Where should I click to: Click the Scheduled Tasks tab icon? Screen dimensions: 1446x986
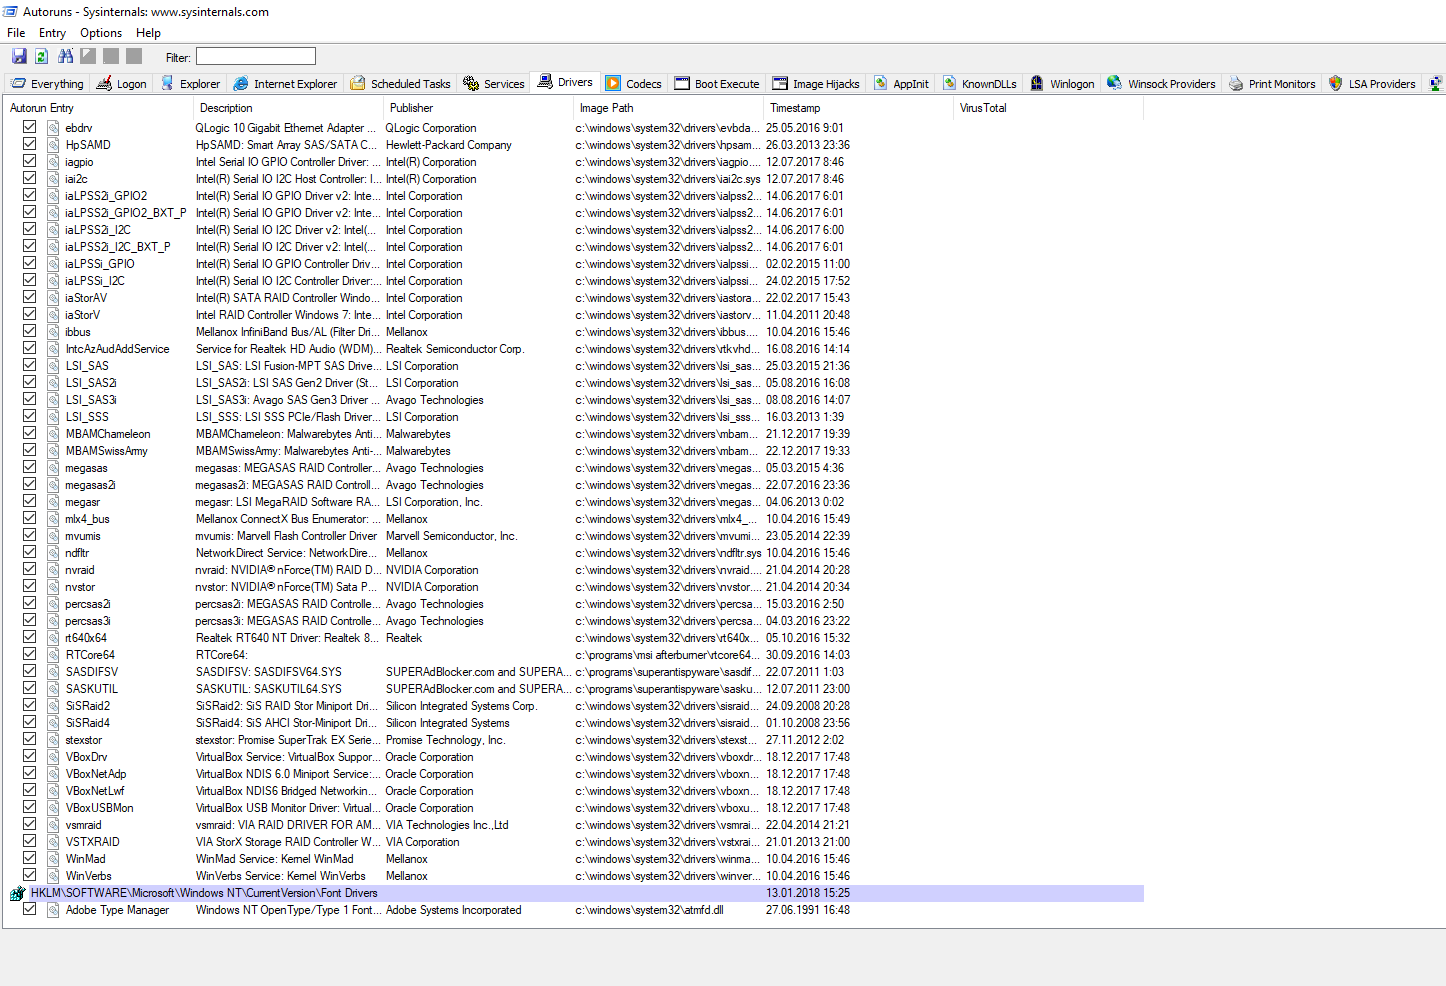(358, 84)
